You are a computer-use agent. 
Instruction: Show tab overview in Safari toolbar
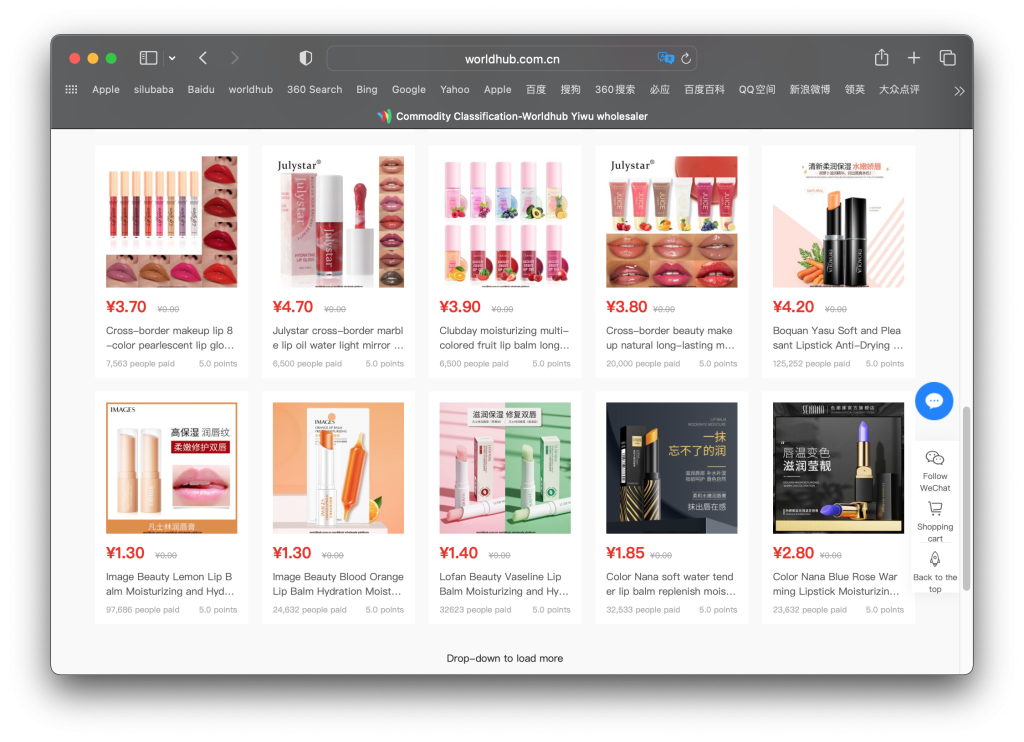[x=947, y=58]
